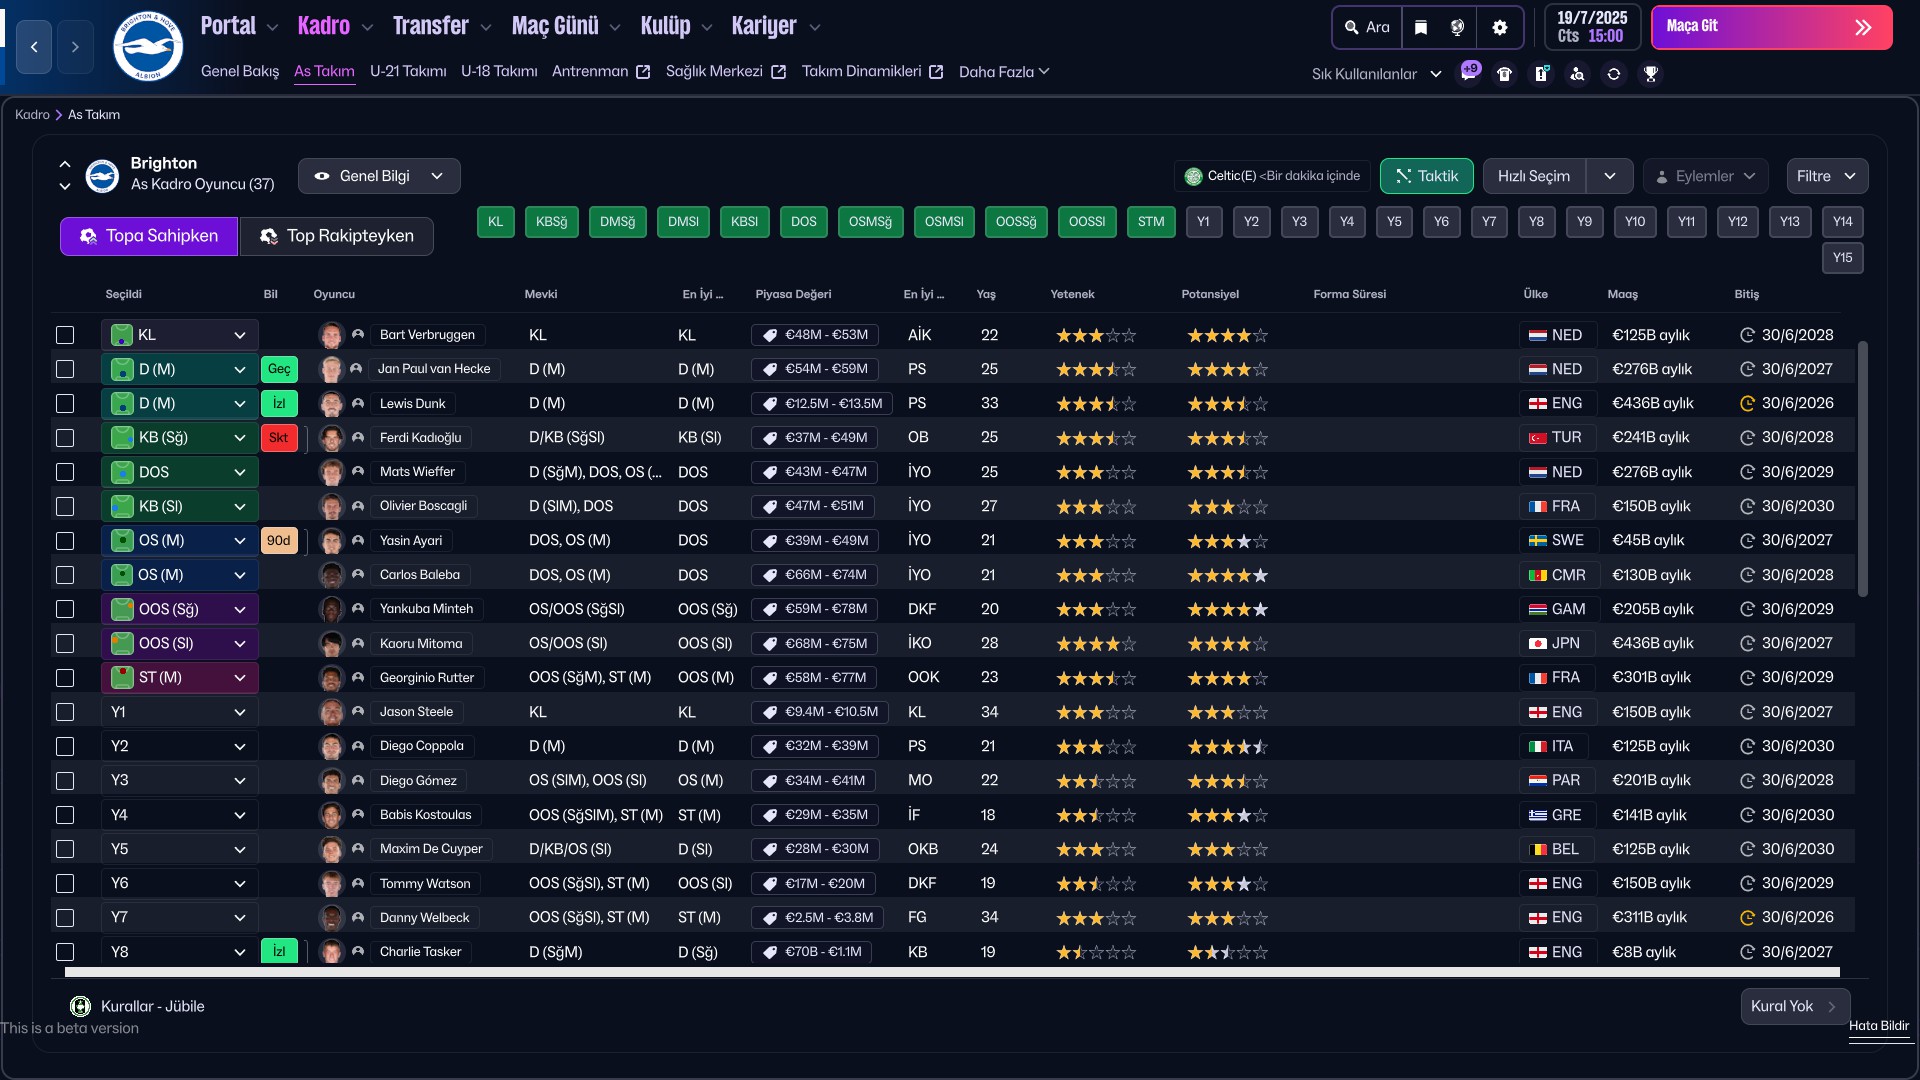
Task: Click the bookmark icon in top bar
Action: coord(1421,27)
